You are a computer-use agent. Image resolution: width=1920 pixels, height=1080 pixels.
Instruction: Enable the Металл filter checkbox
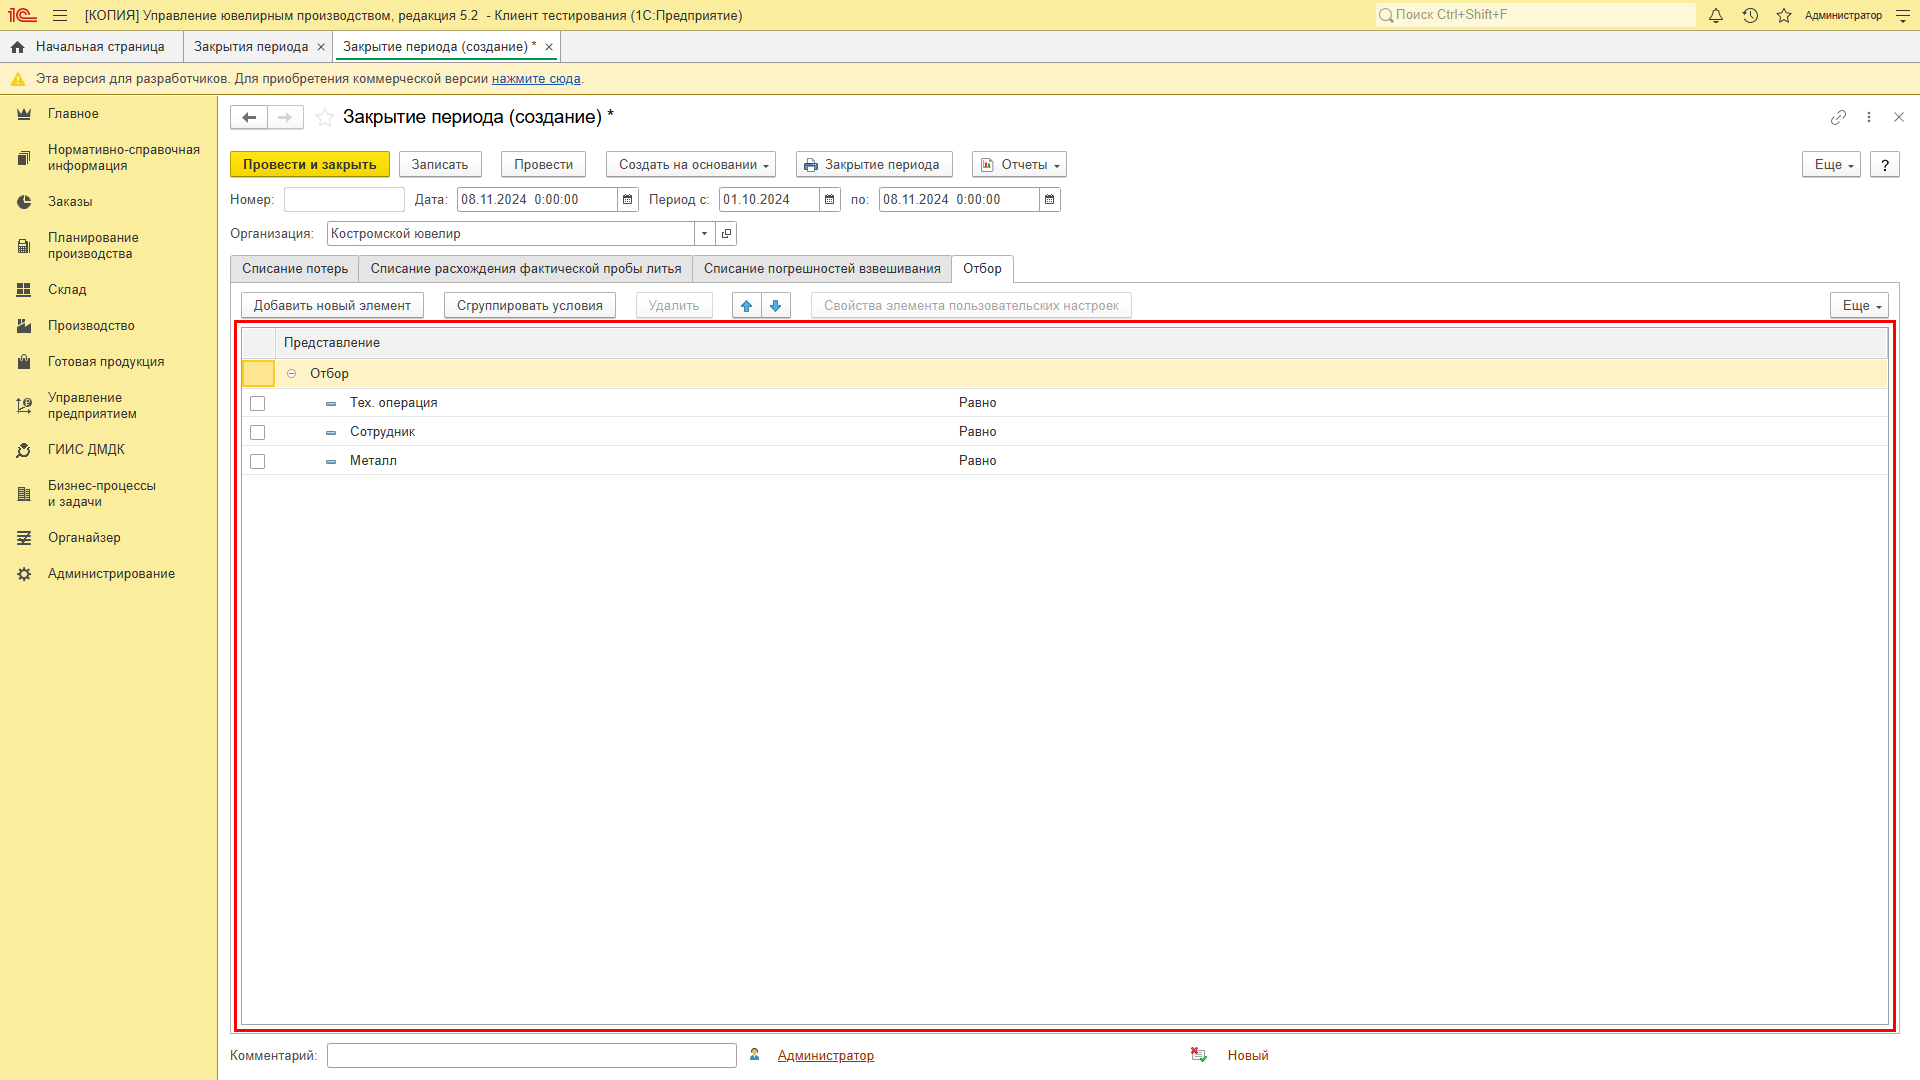[x=258, y=462]
